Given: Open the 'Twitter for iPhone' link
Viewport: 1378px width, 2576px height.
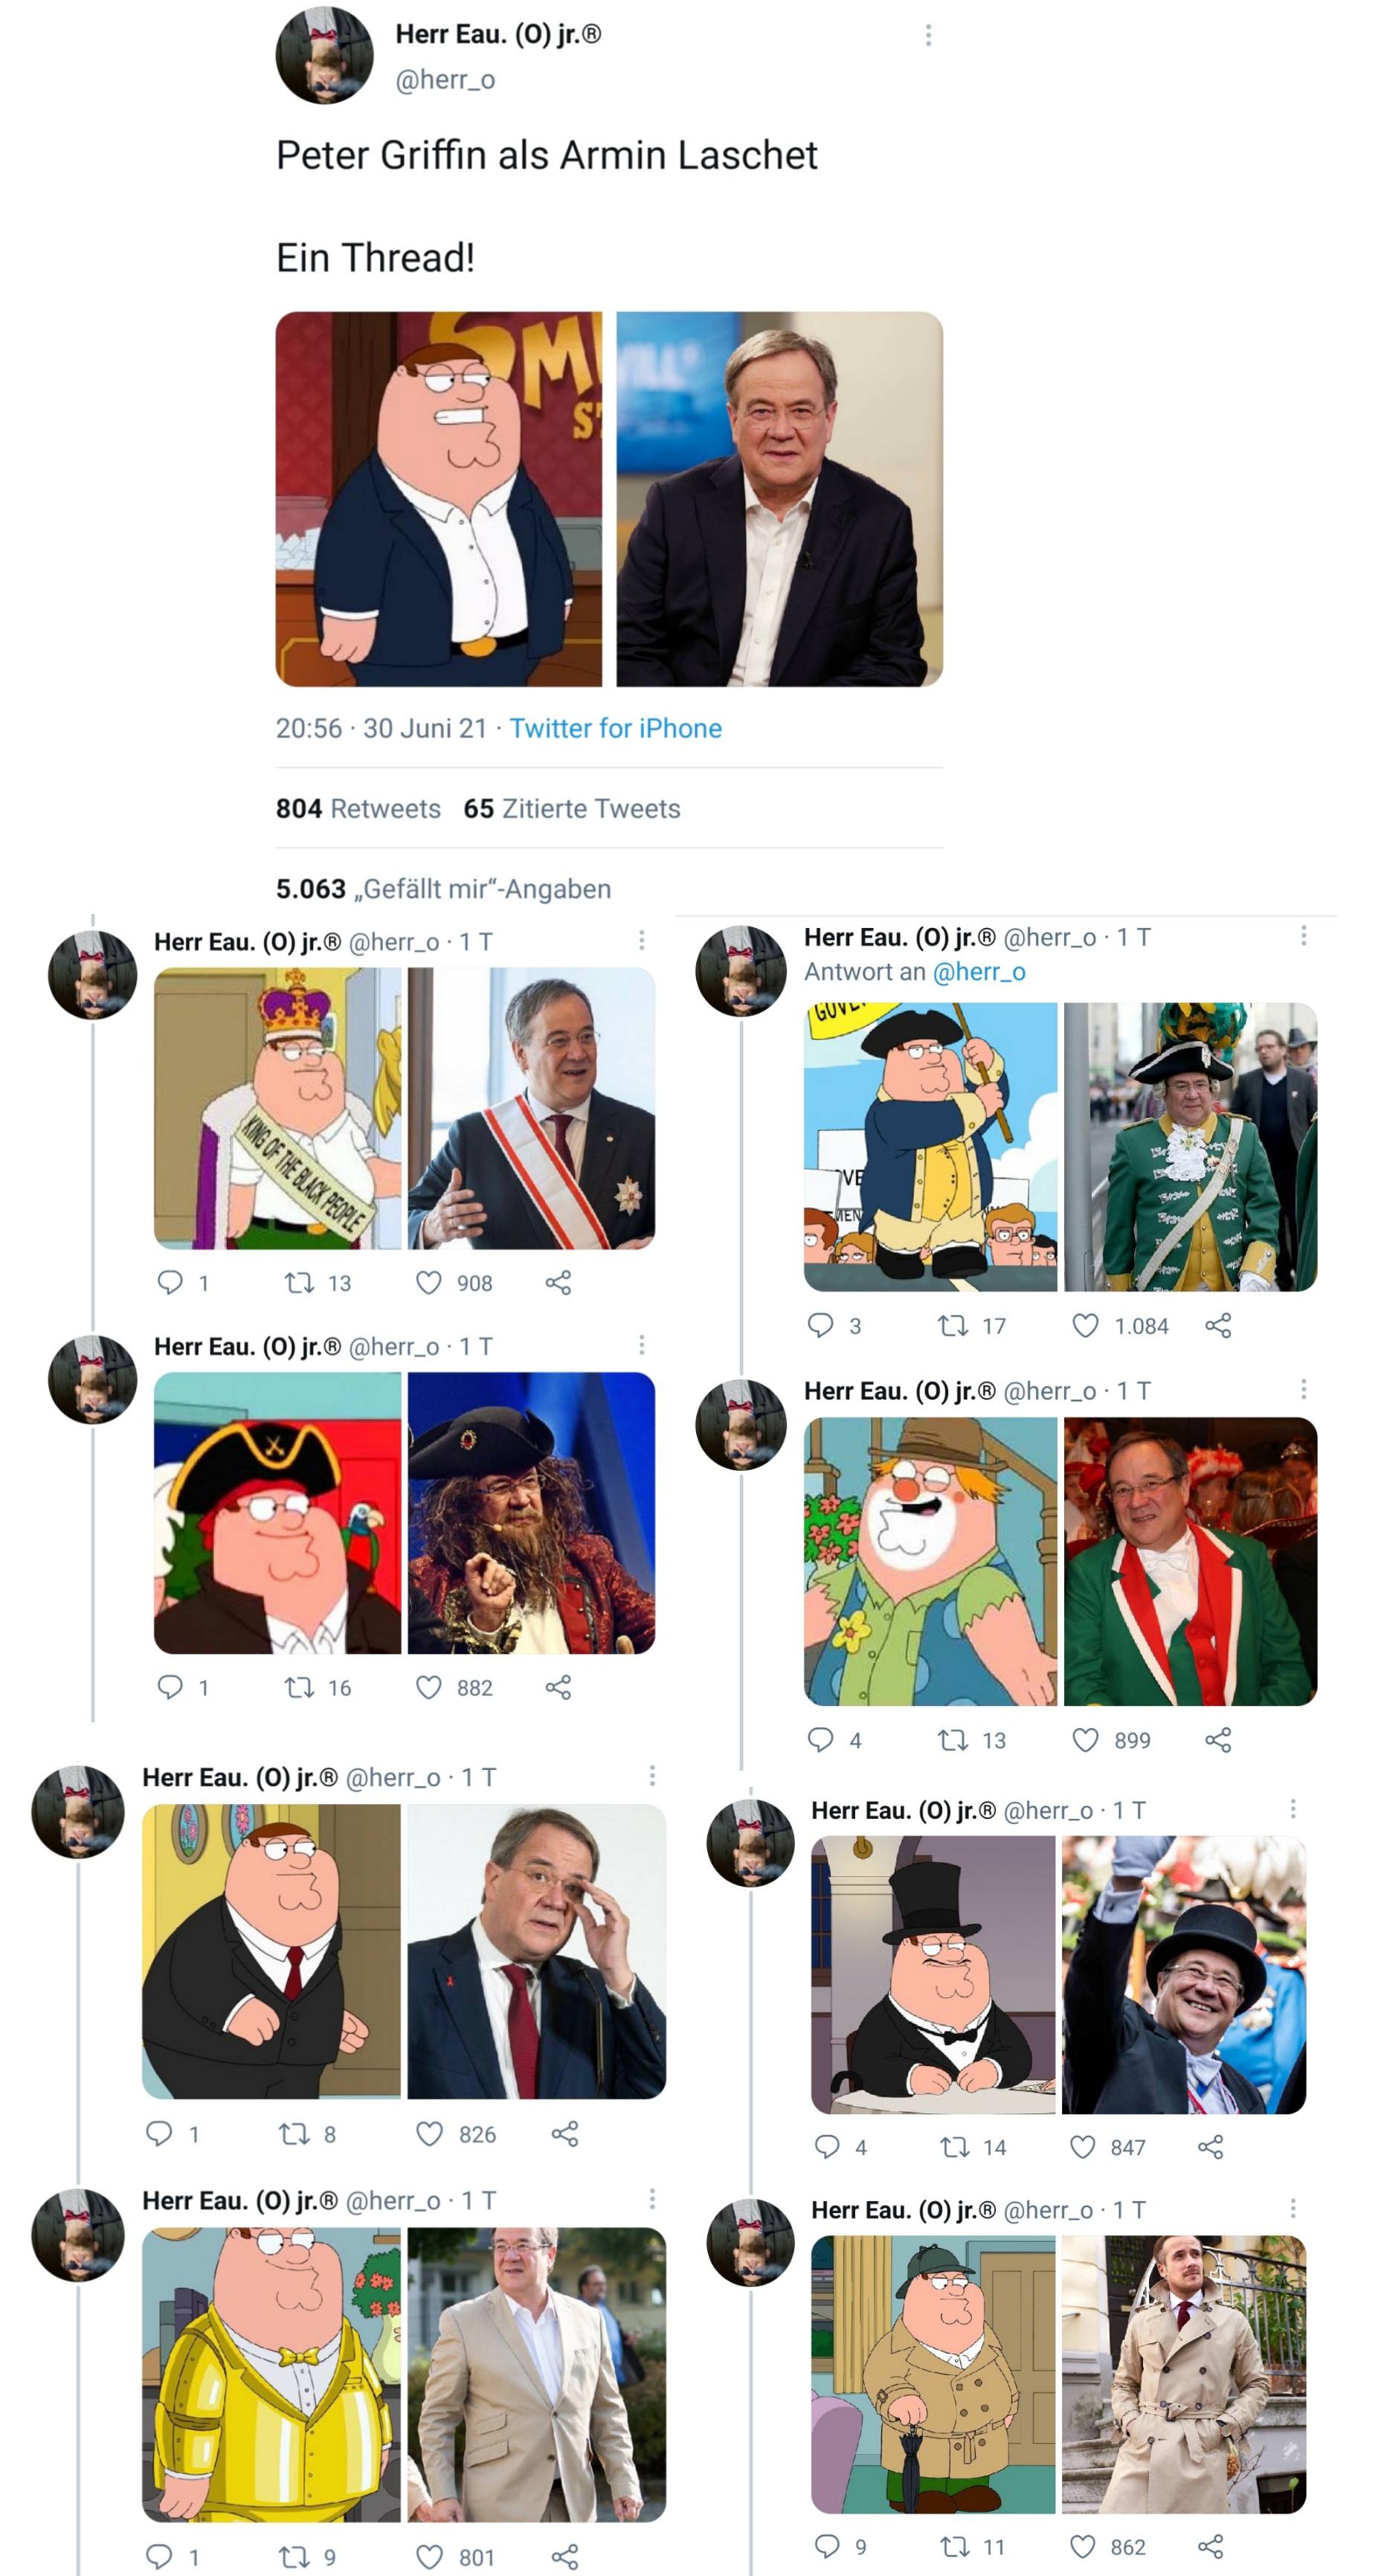Looking at the screenshot, I should (x=615, y=728).
